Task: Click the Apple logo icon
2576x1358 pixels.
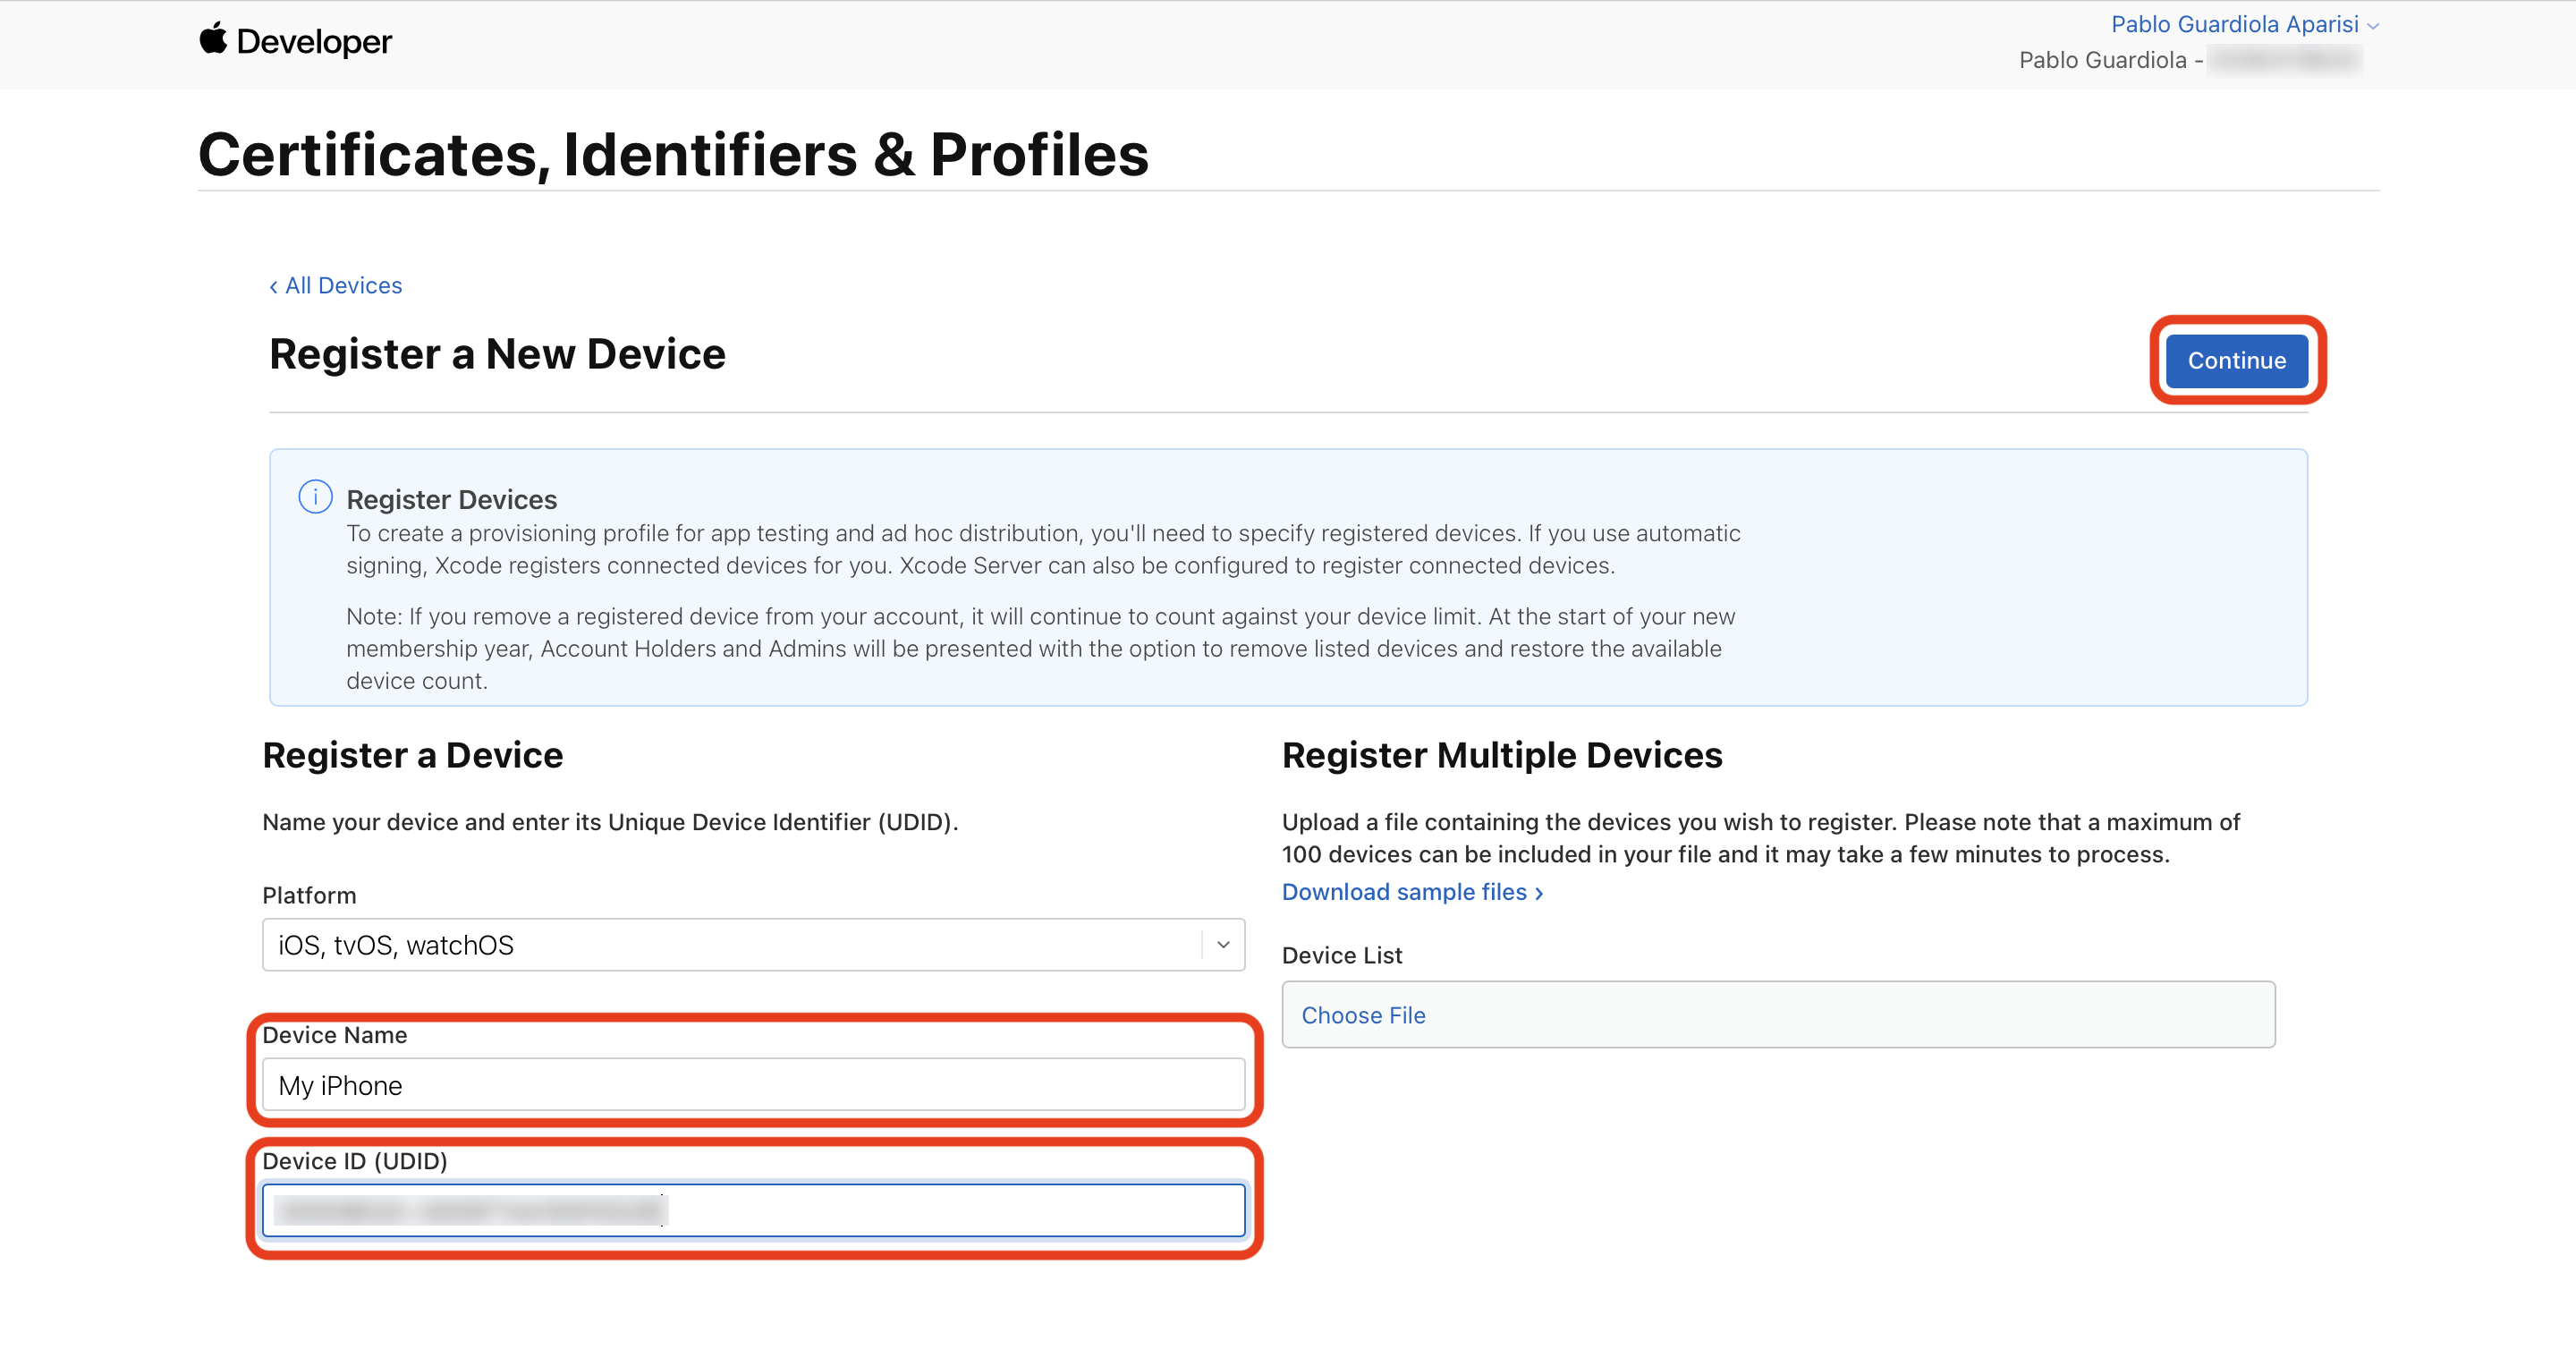Action: [212, 39]
